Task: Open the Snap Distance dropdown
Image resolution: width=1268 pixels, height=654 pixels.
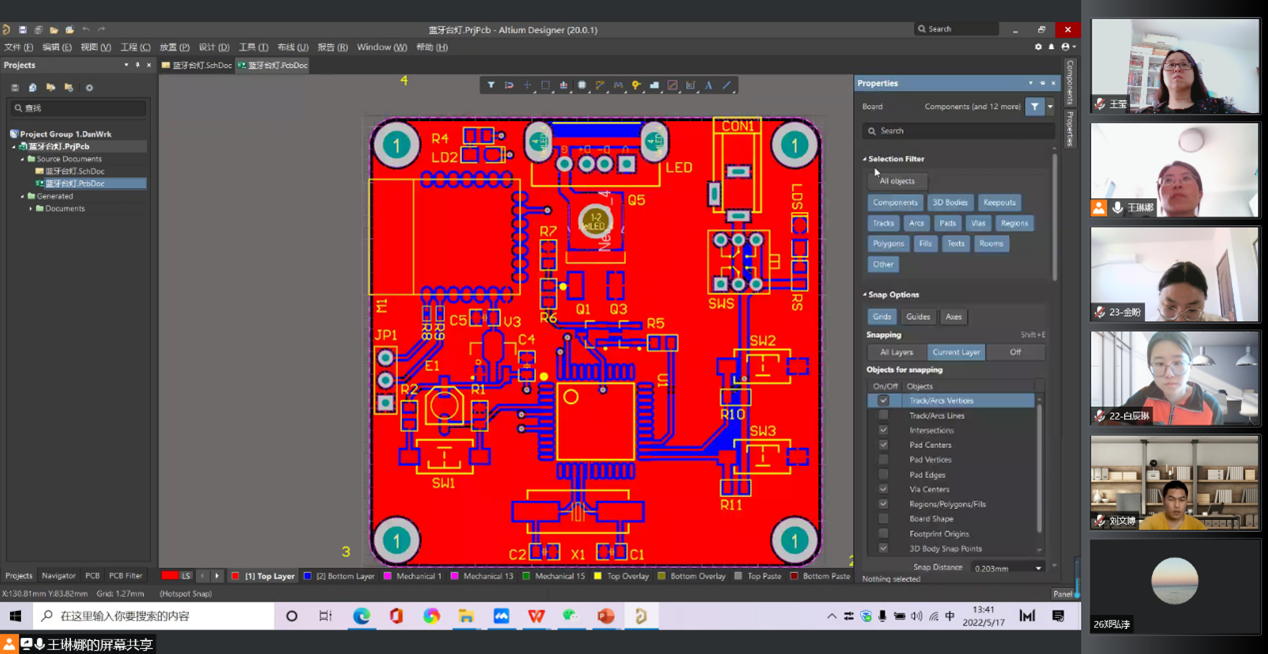Action: 1038,568
